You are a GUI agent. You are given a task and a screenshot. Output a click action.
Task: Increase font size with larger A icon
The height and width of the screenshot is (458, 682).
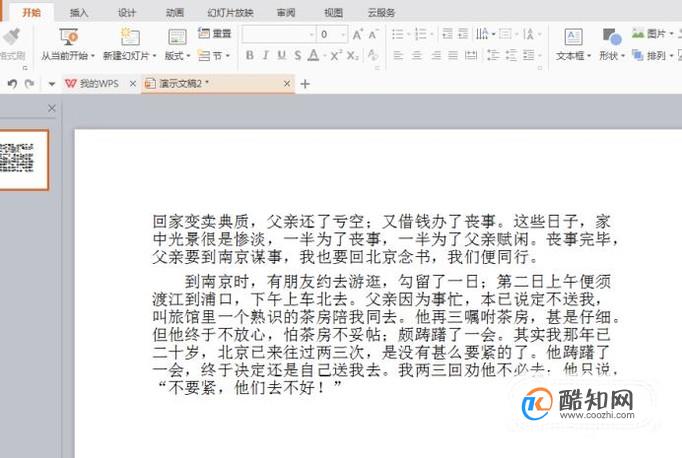point(358,34)
